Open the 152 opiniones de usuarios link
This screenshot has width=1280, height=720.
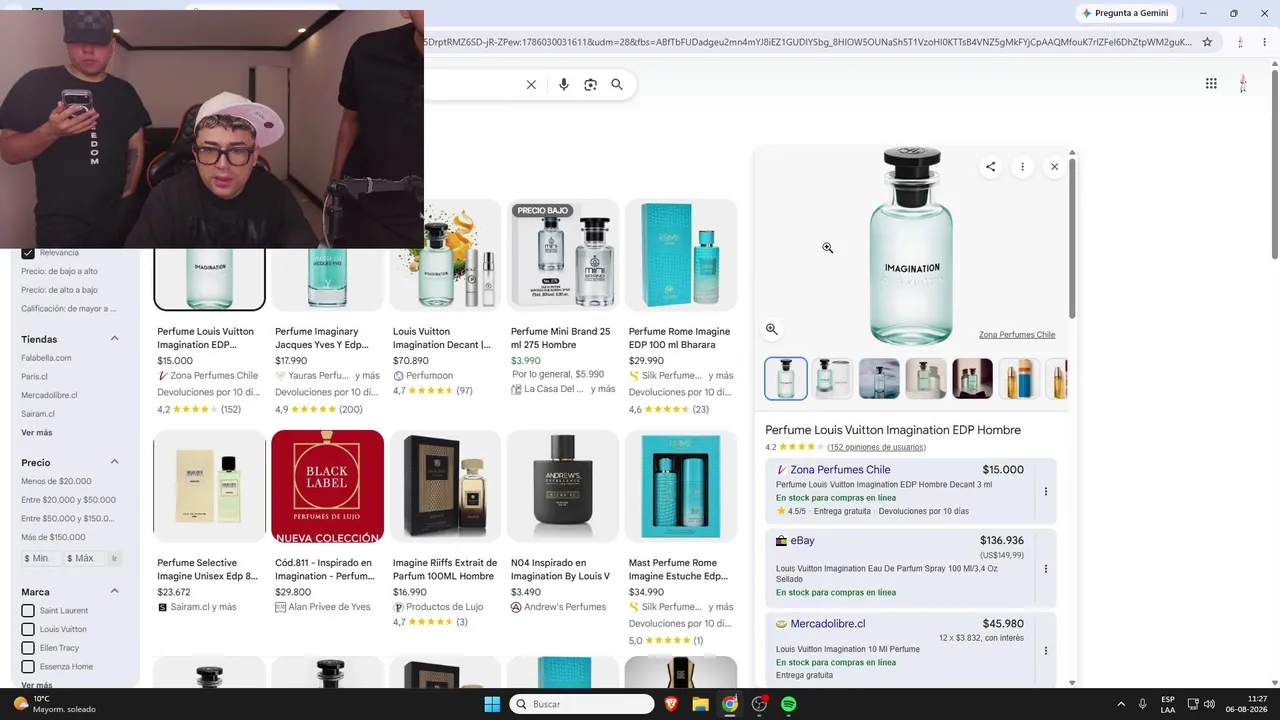pos(876,447)
